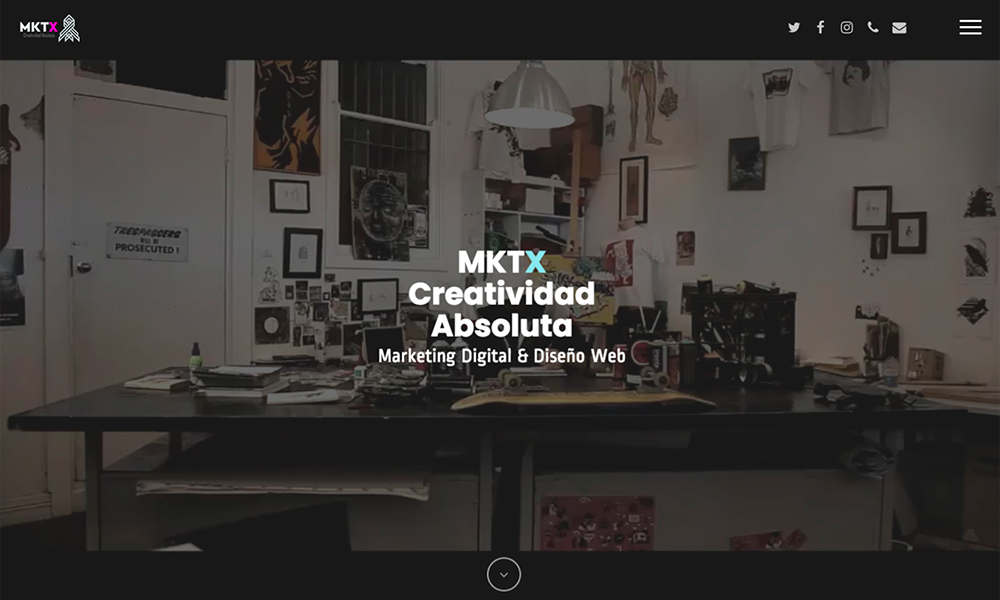This screenshot has width=1000, height=600.
Task: Click the MKTX logo text in header
Action: point(38,27)
